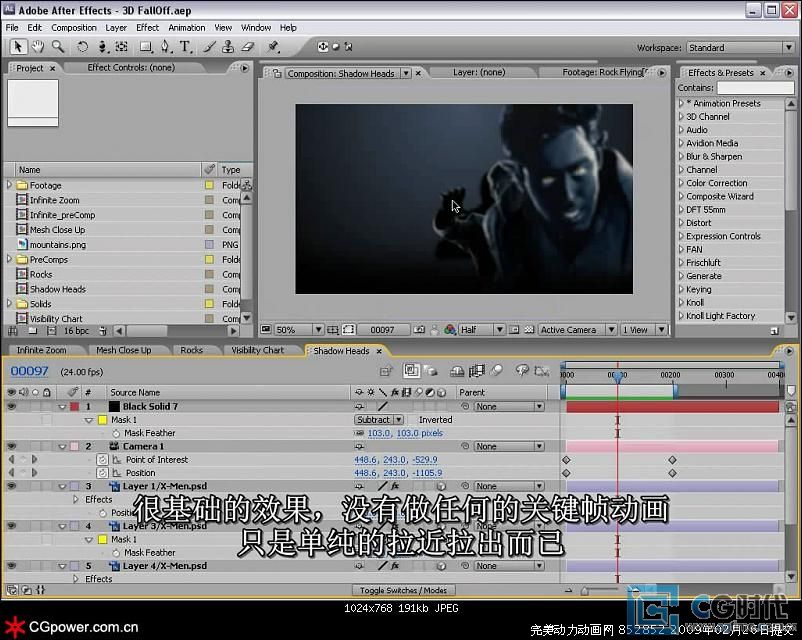The height and width of the screenshot is (640, 802).
Task: Switch to the Infinite Zoom timeline tab
Action: pyautogui.click(x=41, y=350)
